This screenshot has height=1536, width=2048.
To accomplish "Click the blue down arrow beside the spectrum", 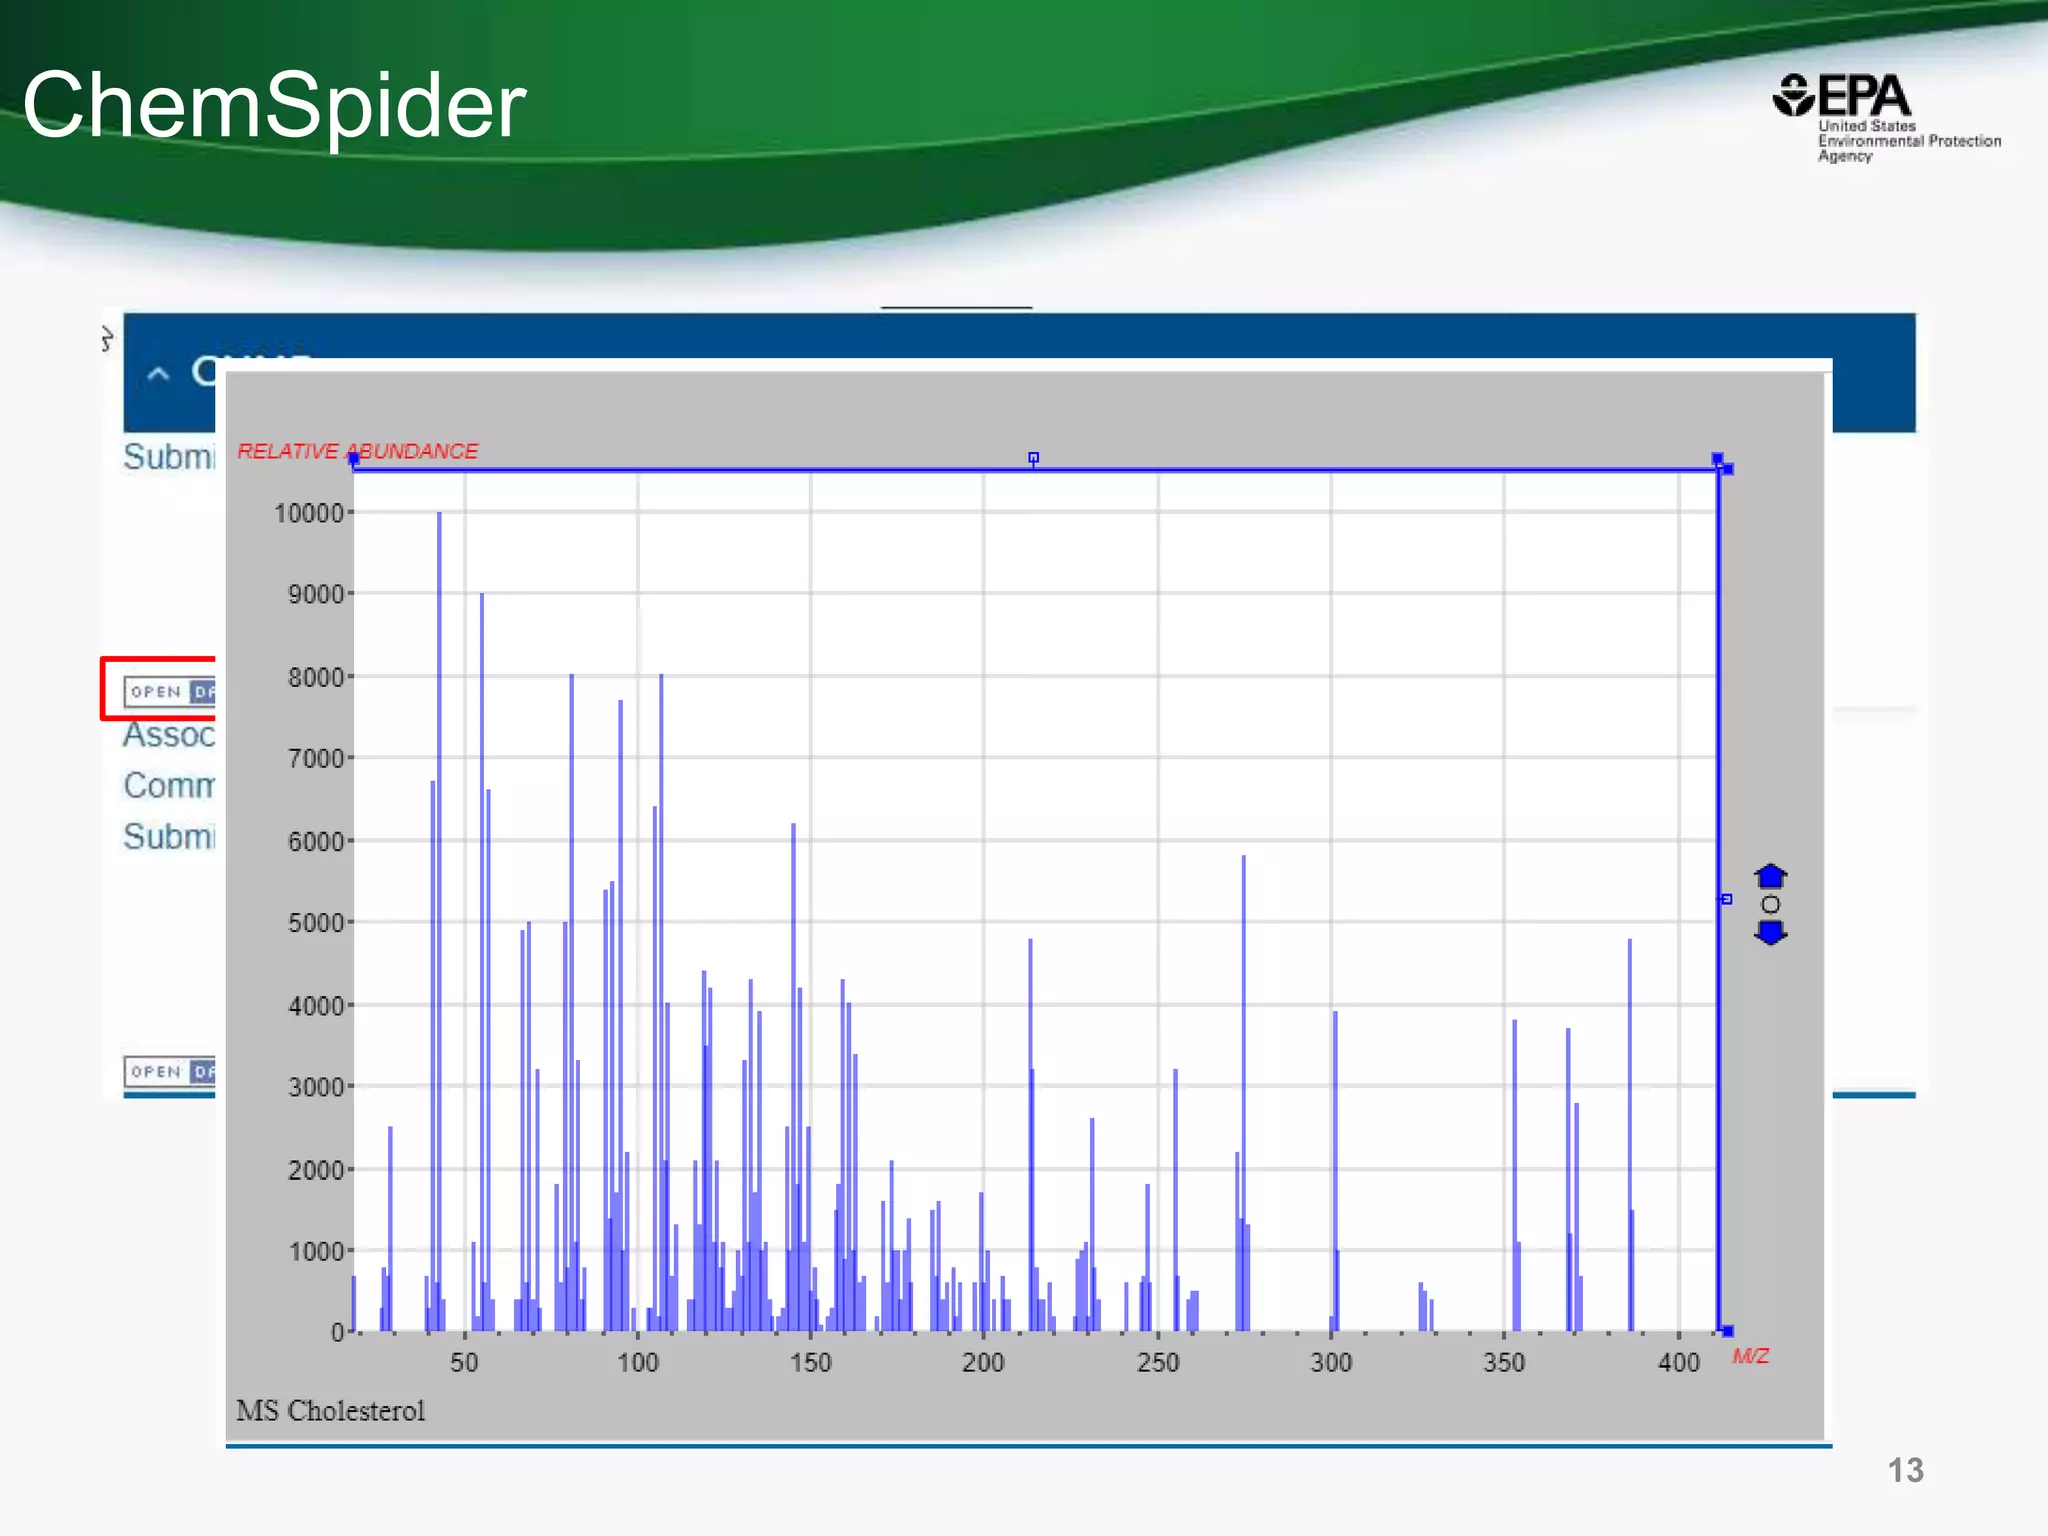I will [1770, 933].
